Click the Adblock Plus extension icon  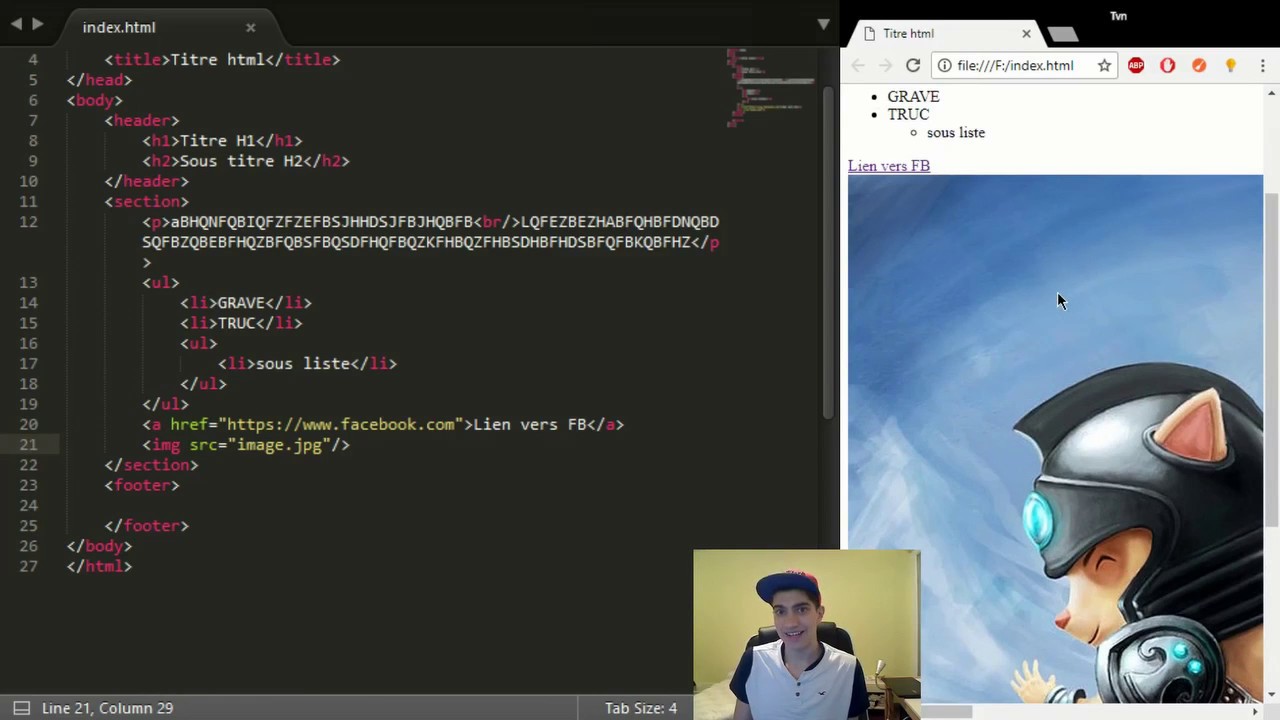(x=1136, y=65)
